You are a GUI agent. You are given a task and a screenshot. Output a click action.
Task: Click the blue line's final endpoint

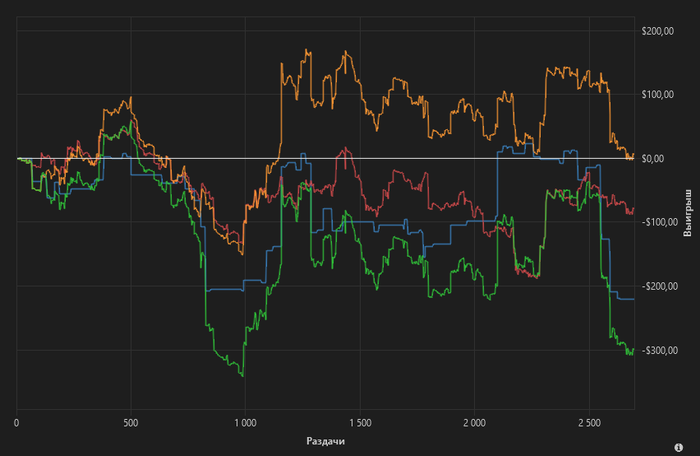[x=633, y=299]
